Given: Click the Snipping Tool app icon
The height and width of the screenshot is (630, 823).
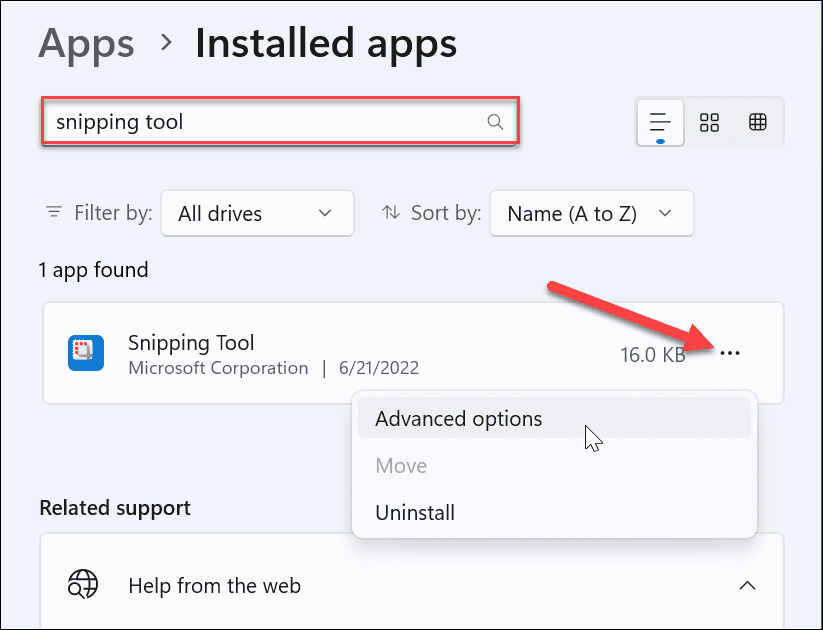Looking at the screenshot, I should (86, 354).
